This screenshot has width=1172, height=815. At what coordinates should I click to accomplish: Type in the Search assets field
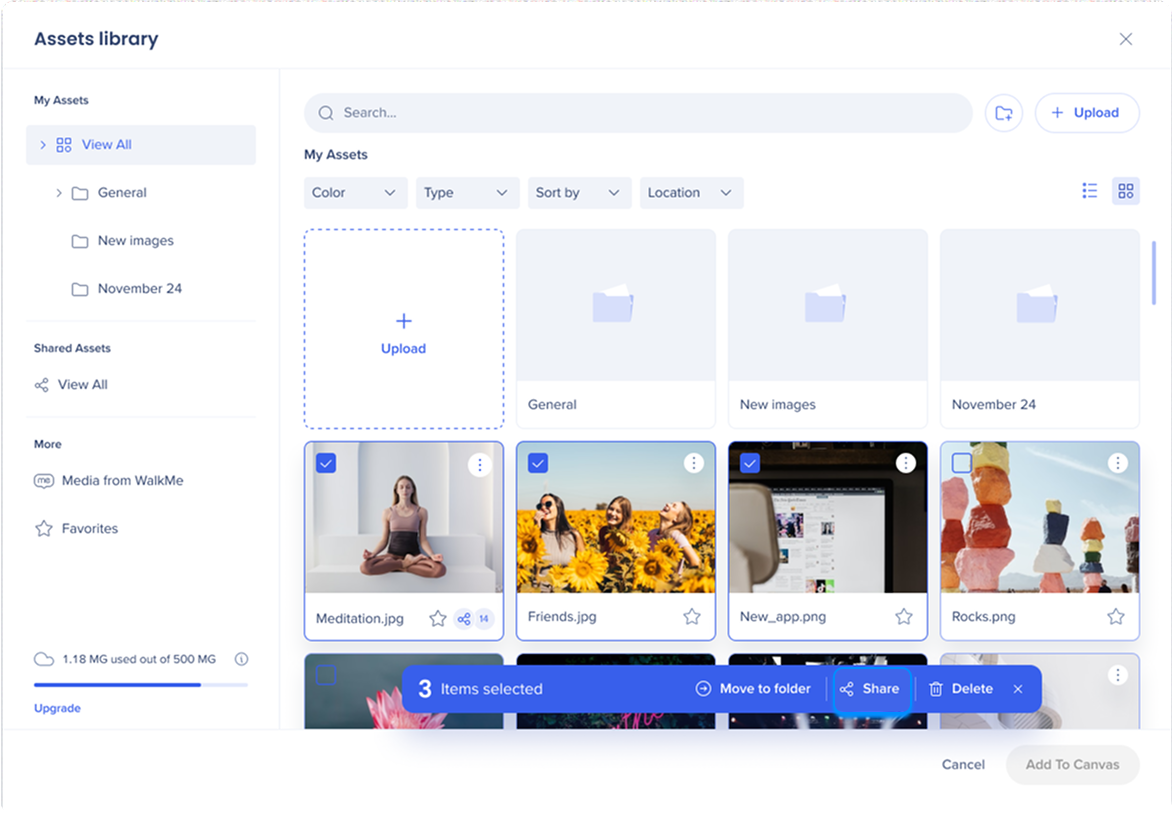click(640, 113)
